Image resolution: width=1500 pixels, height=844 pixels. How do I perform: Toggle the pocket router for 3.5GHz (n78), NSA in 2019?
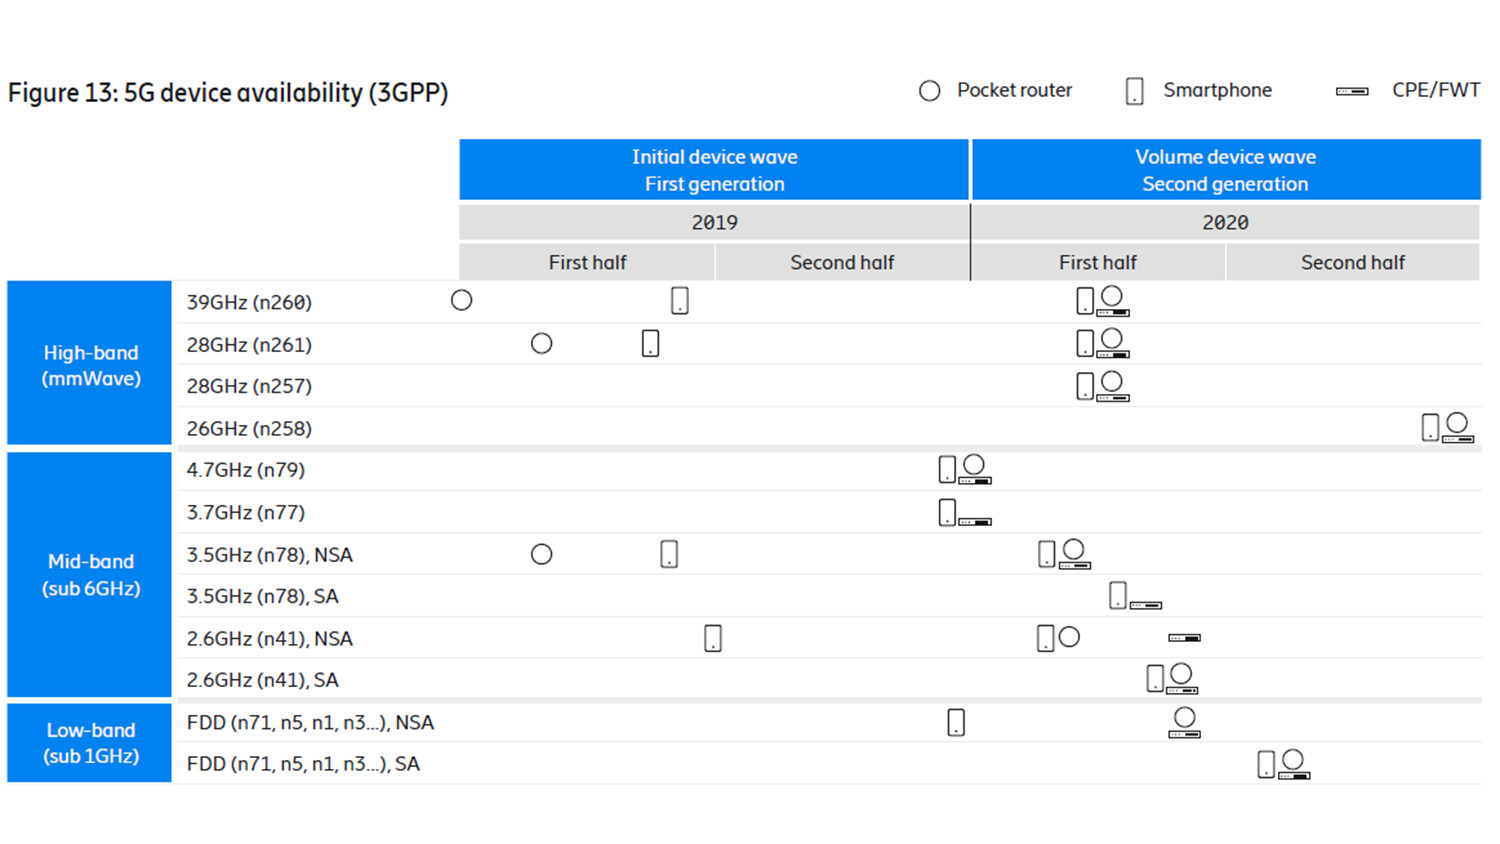coord(542,553)
